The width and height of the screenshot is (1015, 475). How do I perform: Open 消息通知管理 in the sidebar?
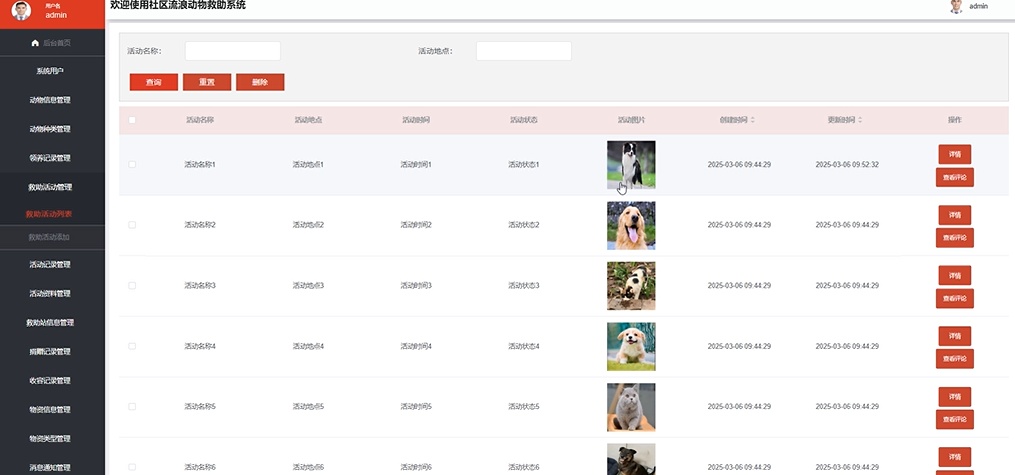(50, 467)
